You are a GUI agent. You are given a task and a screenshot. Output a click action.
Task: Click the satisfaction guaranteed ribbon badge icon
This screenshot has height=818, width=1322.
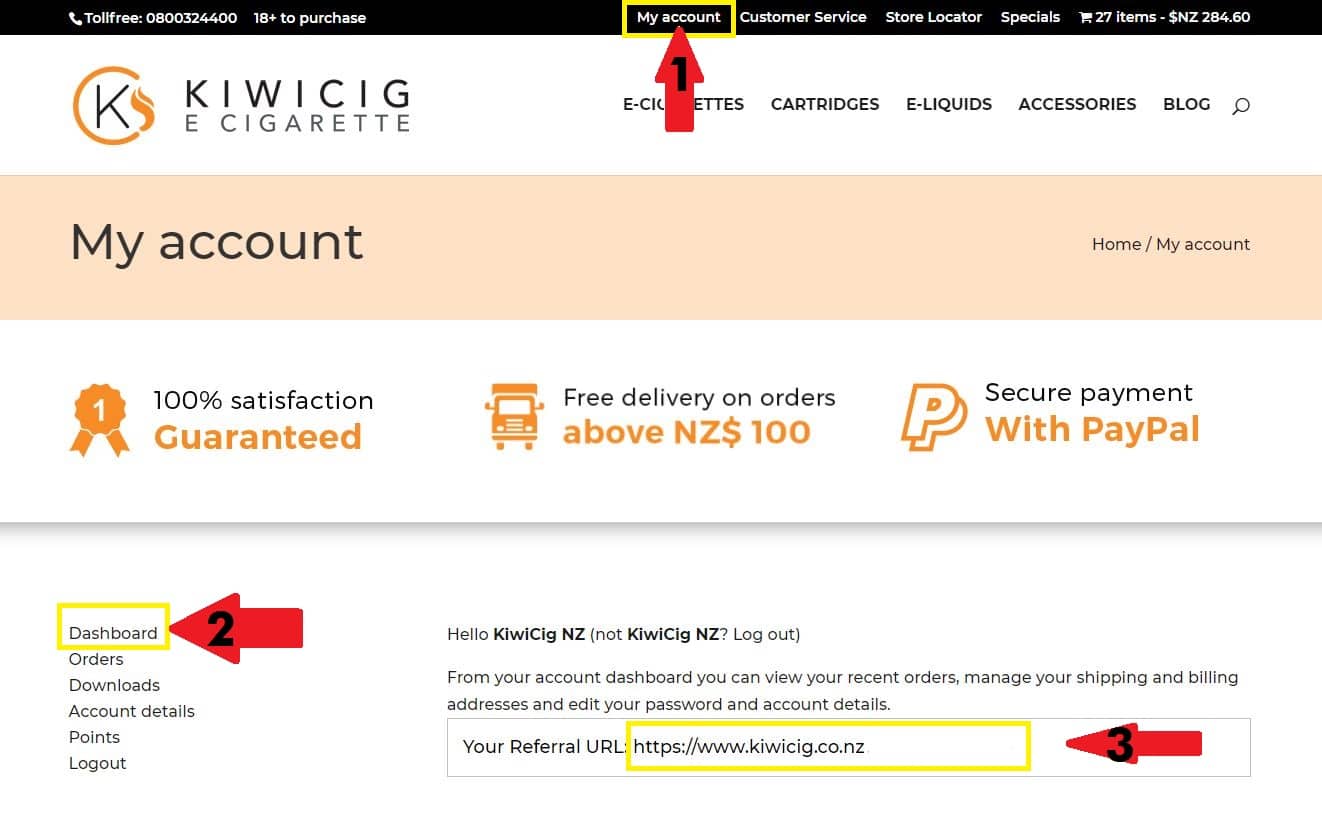(99, 420)
